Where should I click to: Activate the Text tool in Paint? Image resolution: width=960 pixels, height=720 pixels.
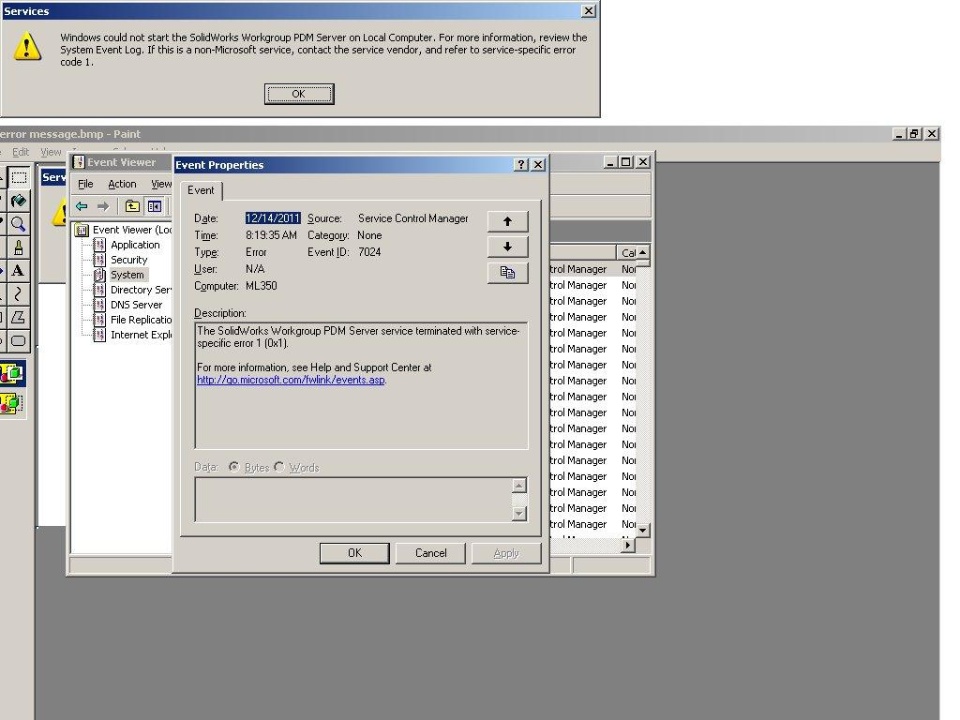18,271
